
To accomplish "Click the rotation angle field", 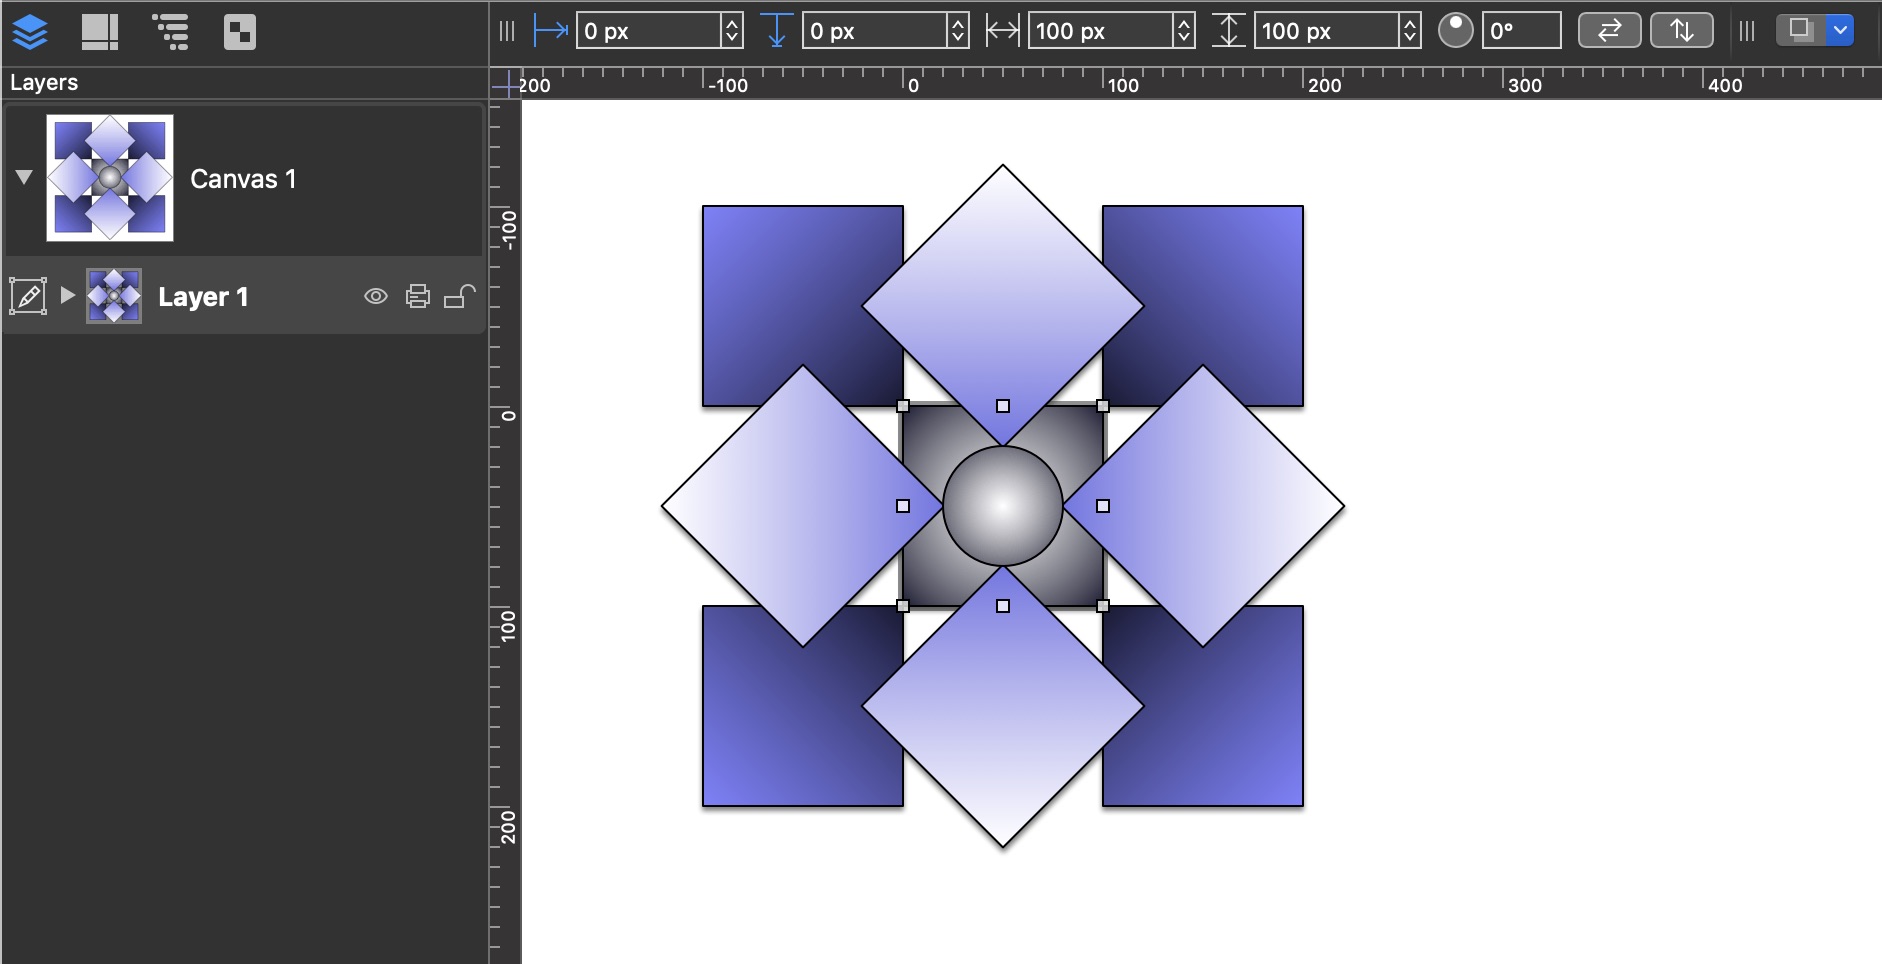I will tap(1521, 31).
